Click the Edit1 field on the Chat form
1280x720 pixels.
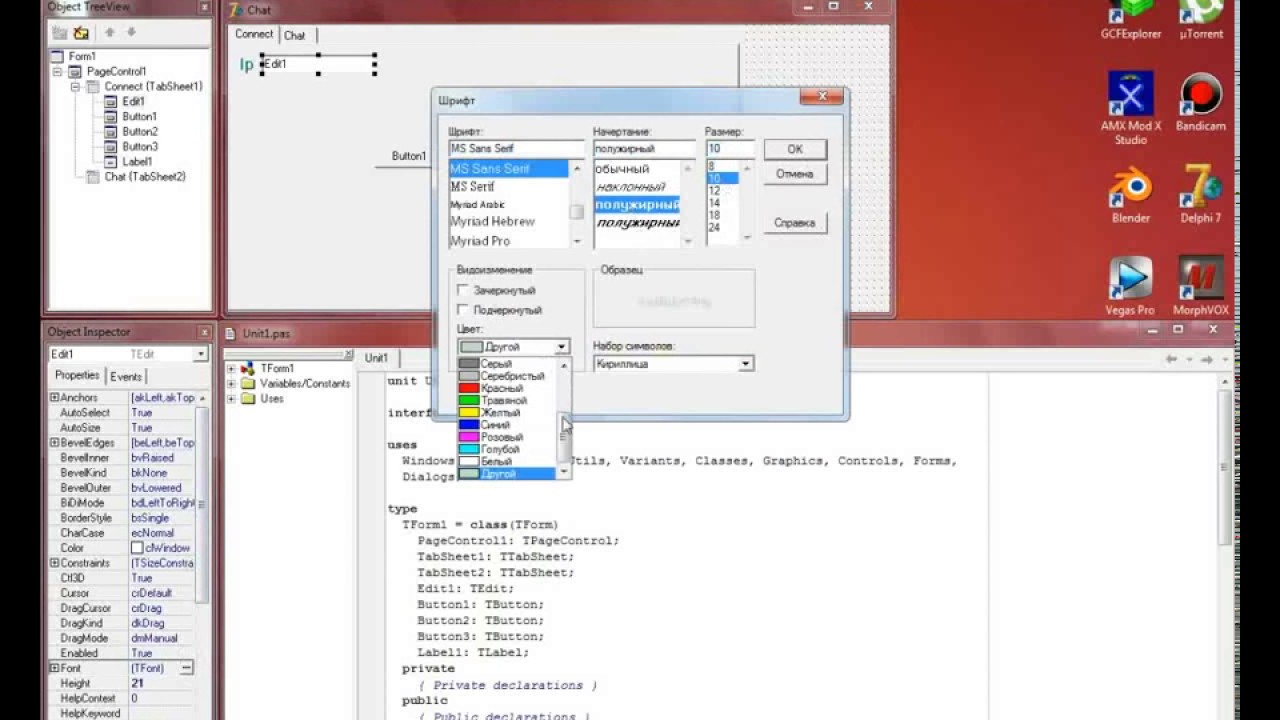(x=318, y=64)
